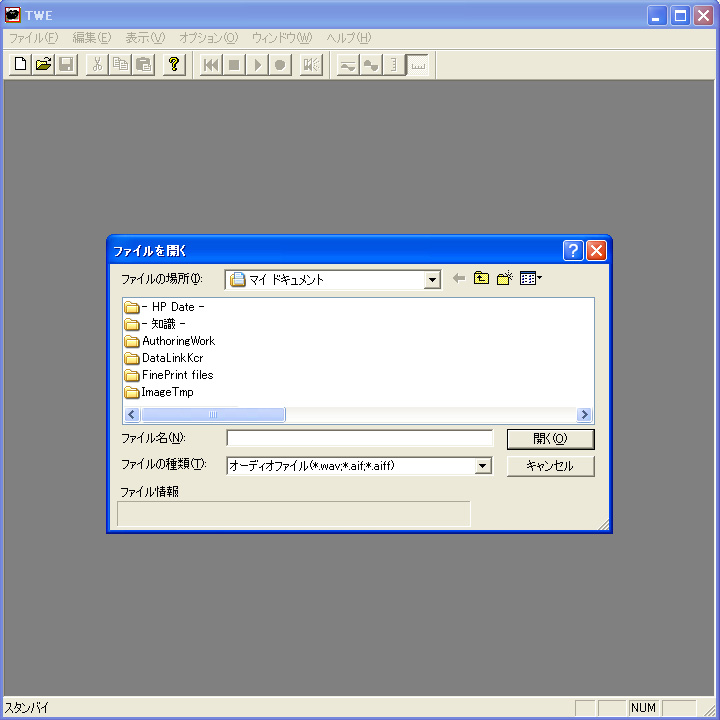Toggle the horizontal ruler toolbar button
720x720 pixels.
click(x=417, y=64)
